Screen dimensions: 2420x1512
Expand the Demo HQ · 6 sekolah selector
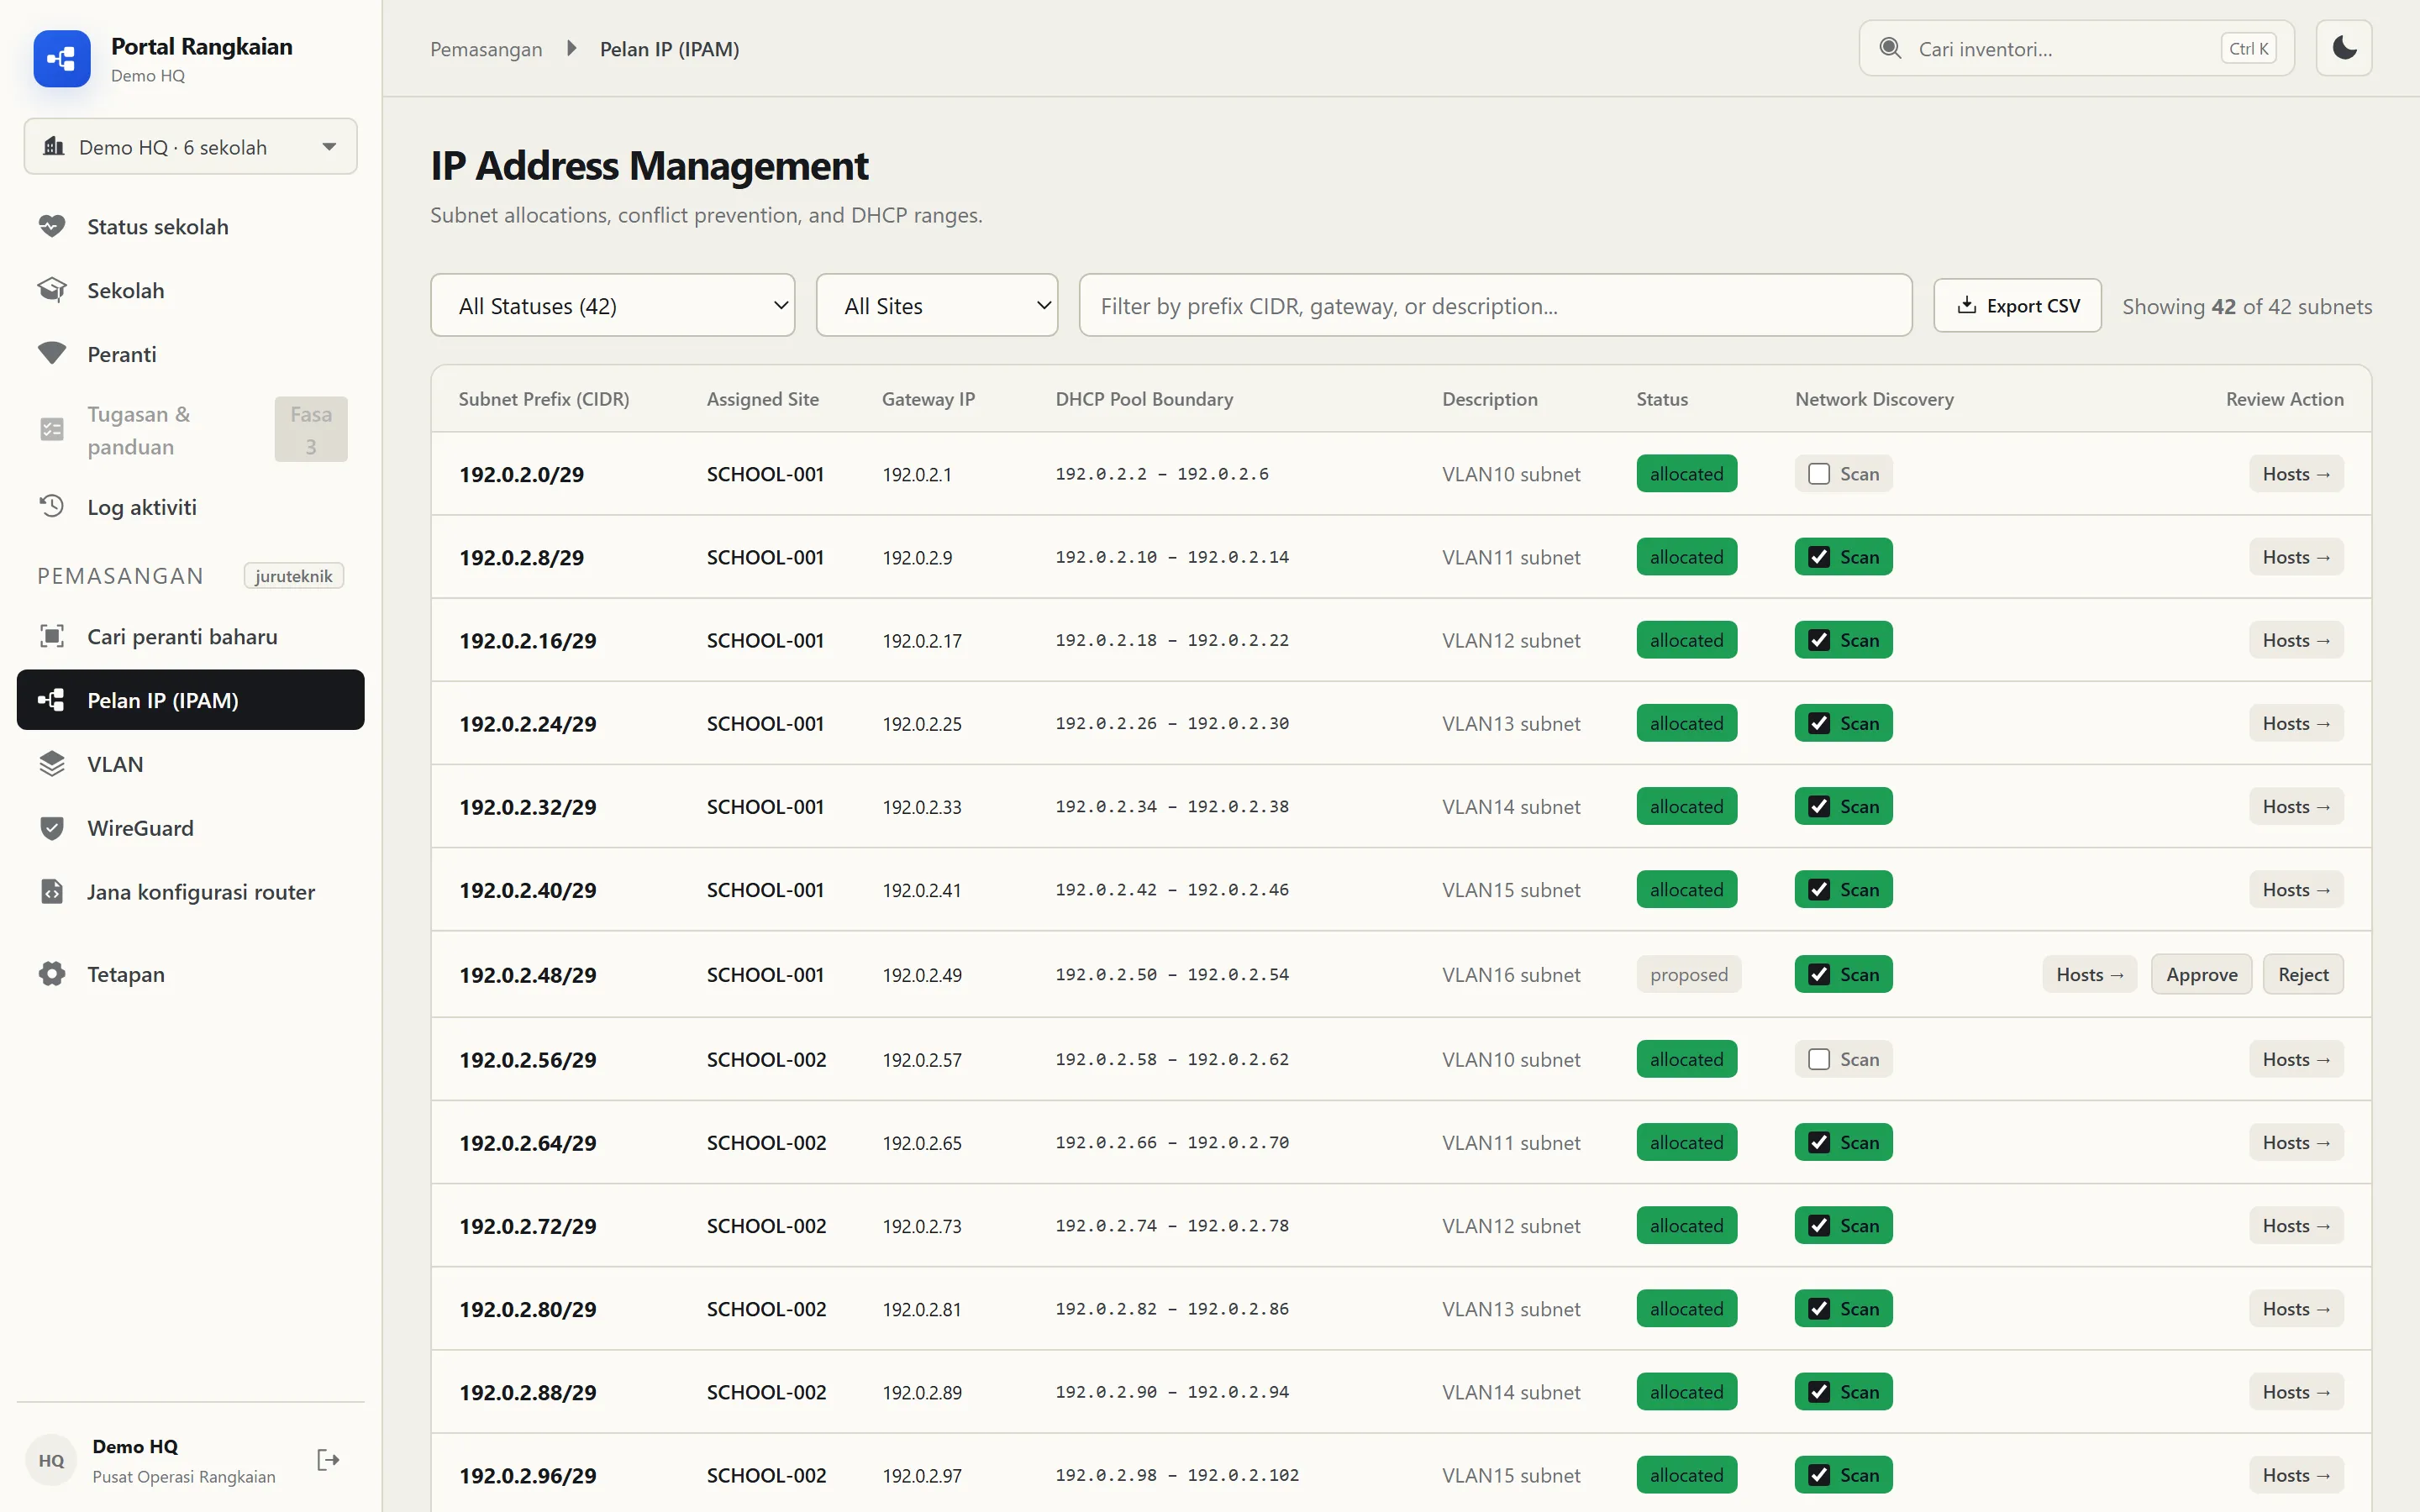pos(190,147)
